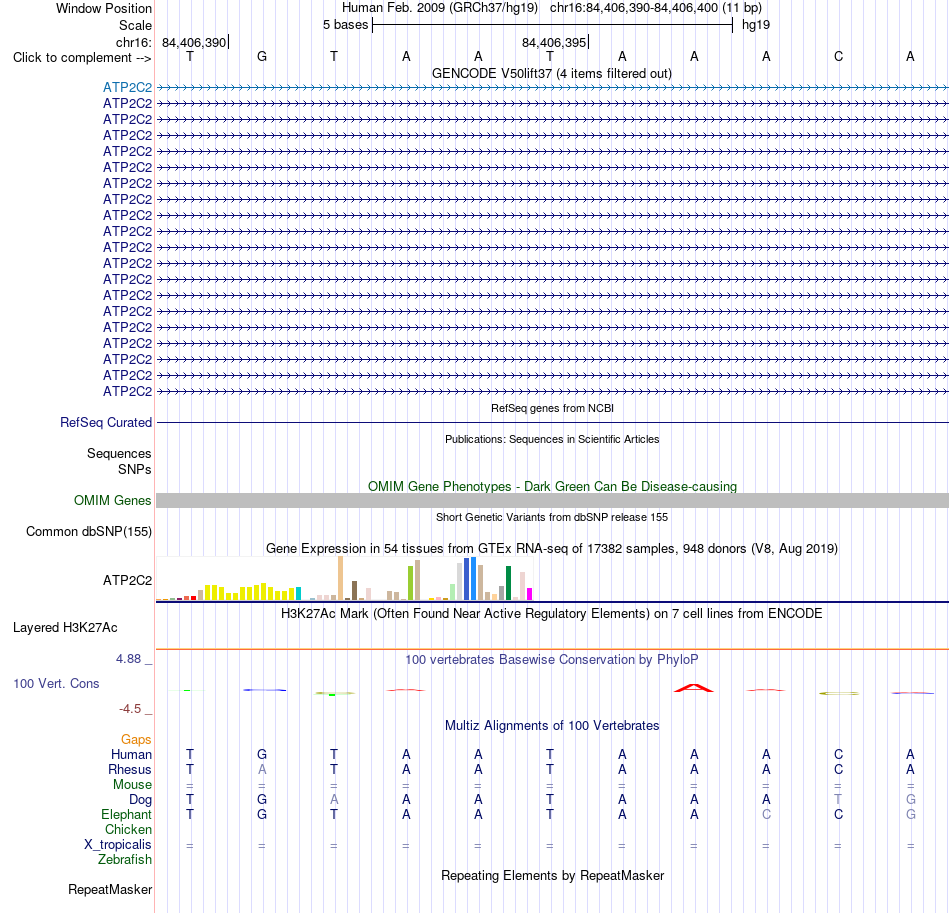Viewport: 950px width, 913px height.
Task: Click 'Repeating Elements by RepeatMasker' title
Action: point(552,875)
